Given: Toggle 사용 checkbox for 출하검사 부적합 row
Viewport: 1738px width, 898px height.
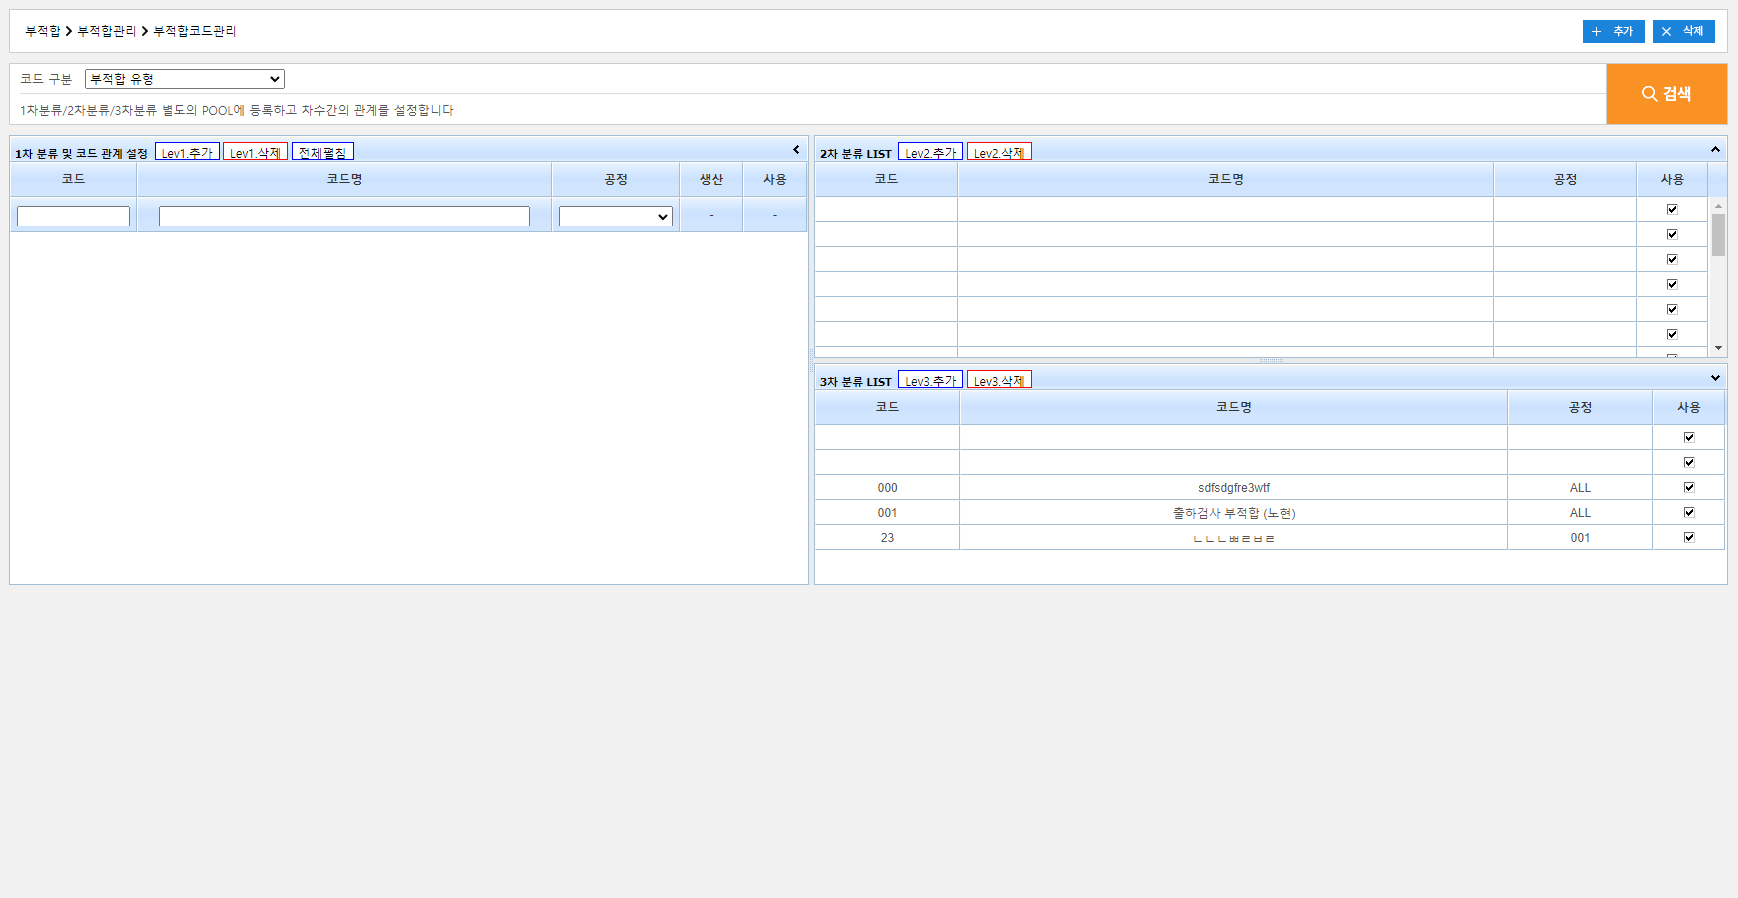Looking at the screenshot, I should [1689, 512].
